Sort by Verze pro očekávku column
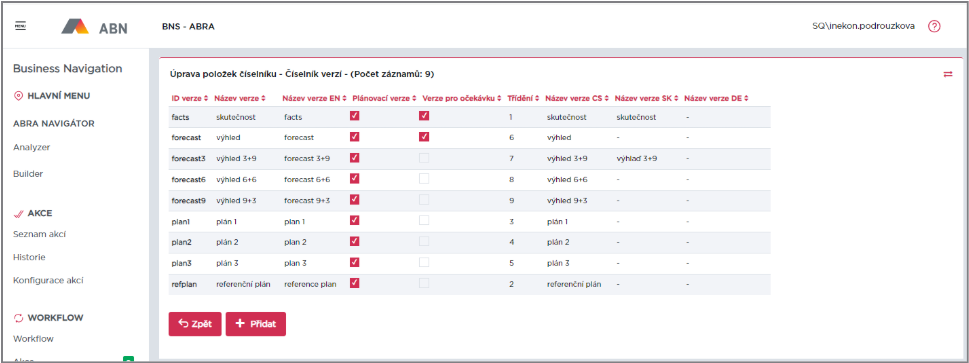The height and width of the screenshot is (363, 969). pos(462,98)
